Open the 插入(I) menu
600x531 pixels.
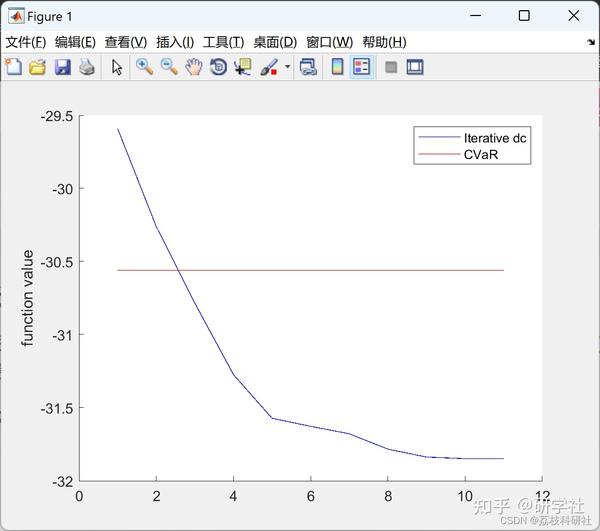(x=175, y=42)
